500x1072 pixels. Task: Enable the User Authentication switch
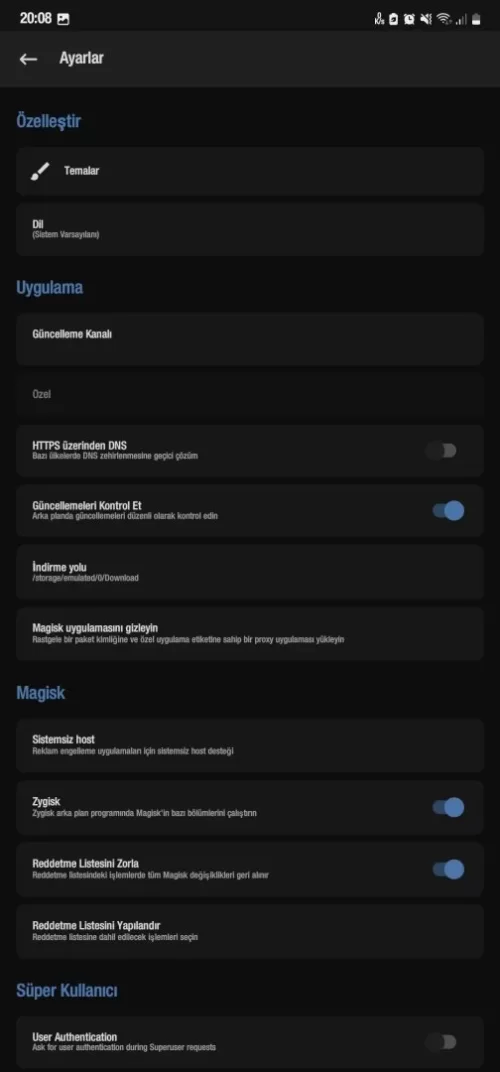tap(441, 1042)
